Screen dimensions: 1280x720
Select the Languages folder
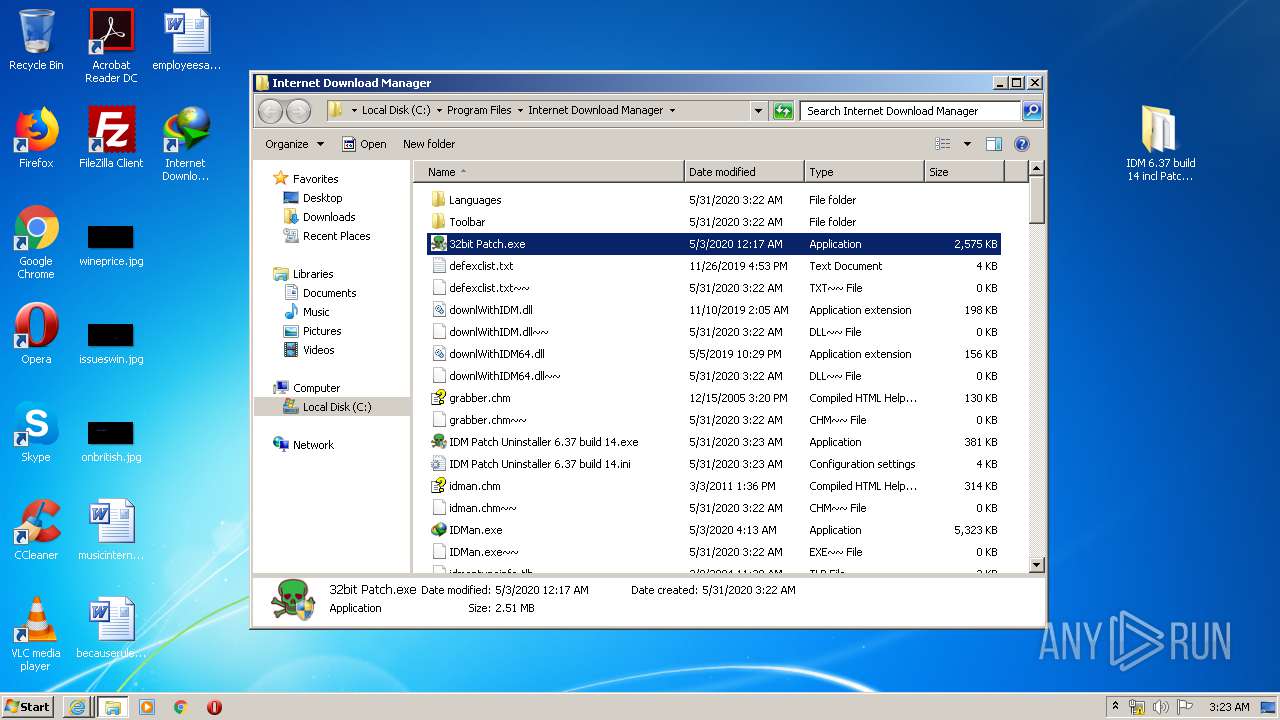pos(714,200)
